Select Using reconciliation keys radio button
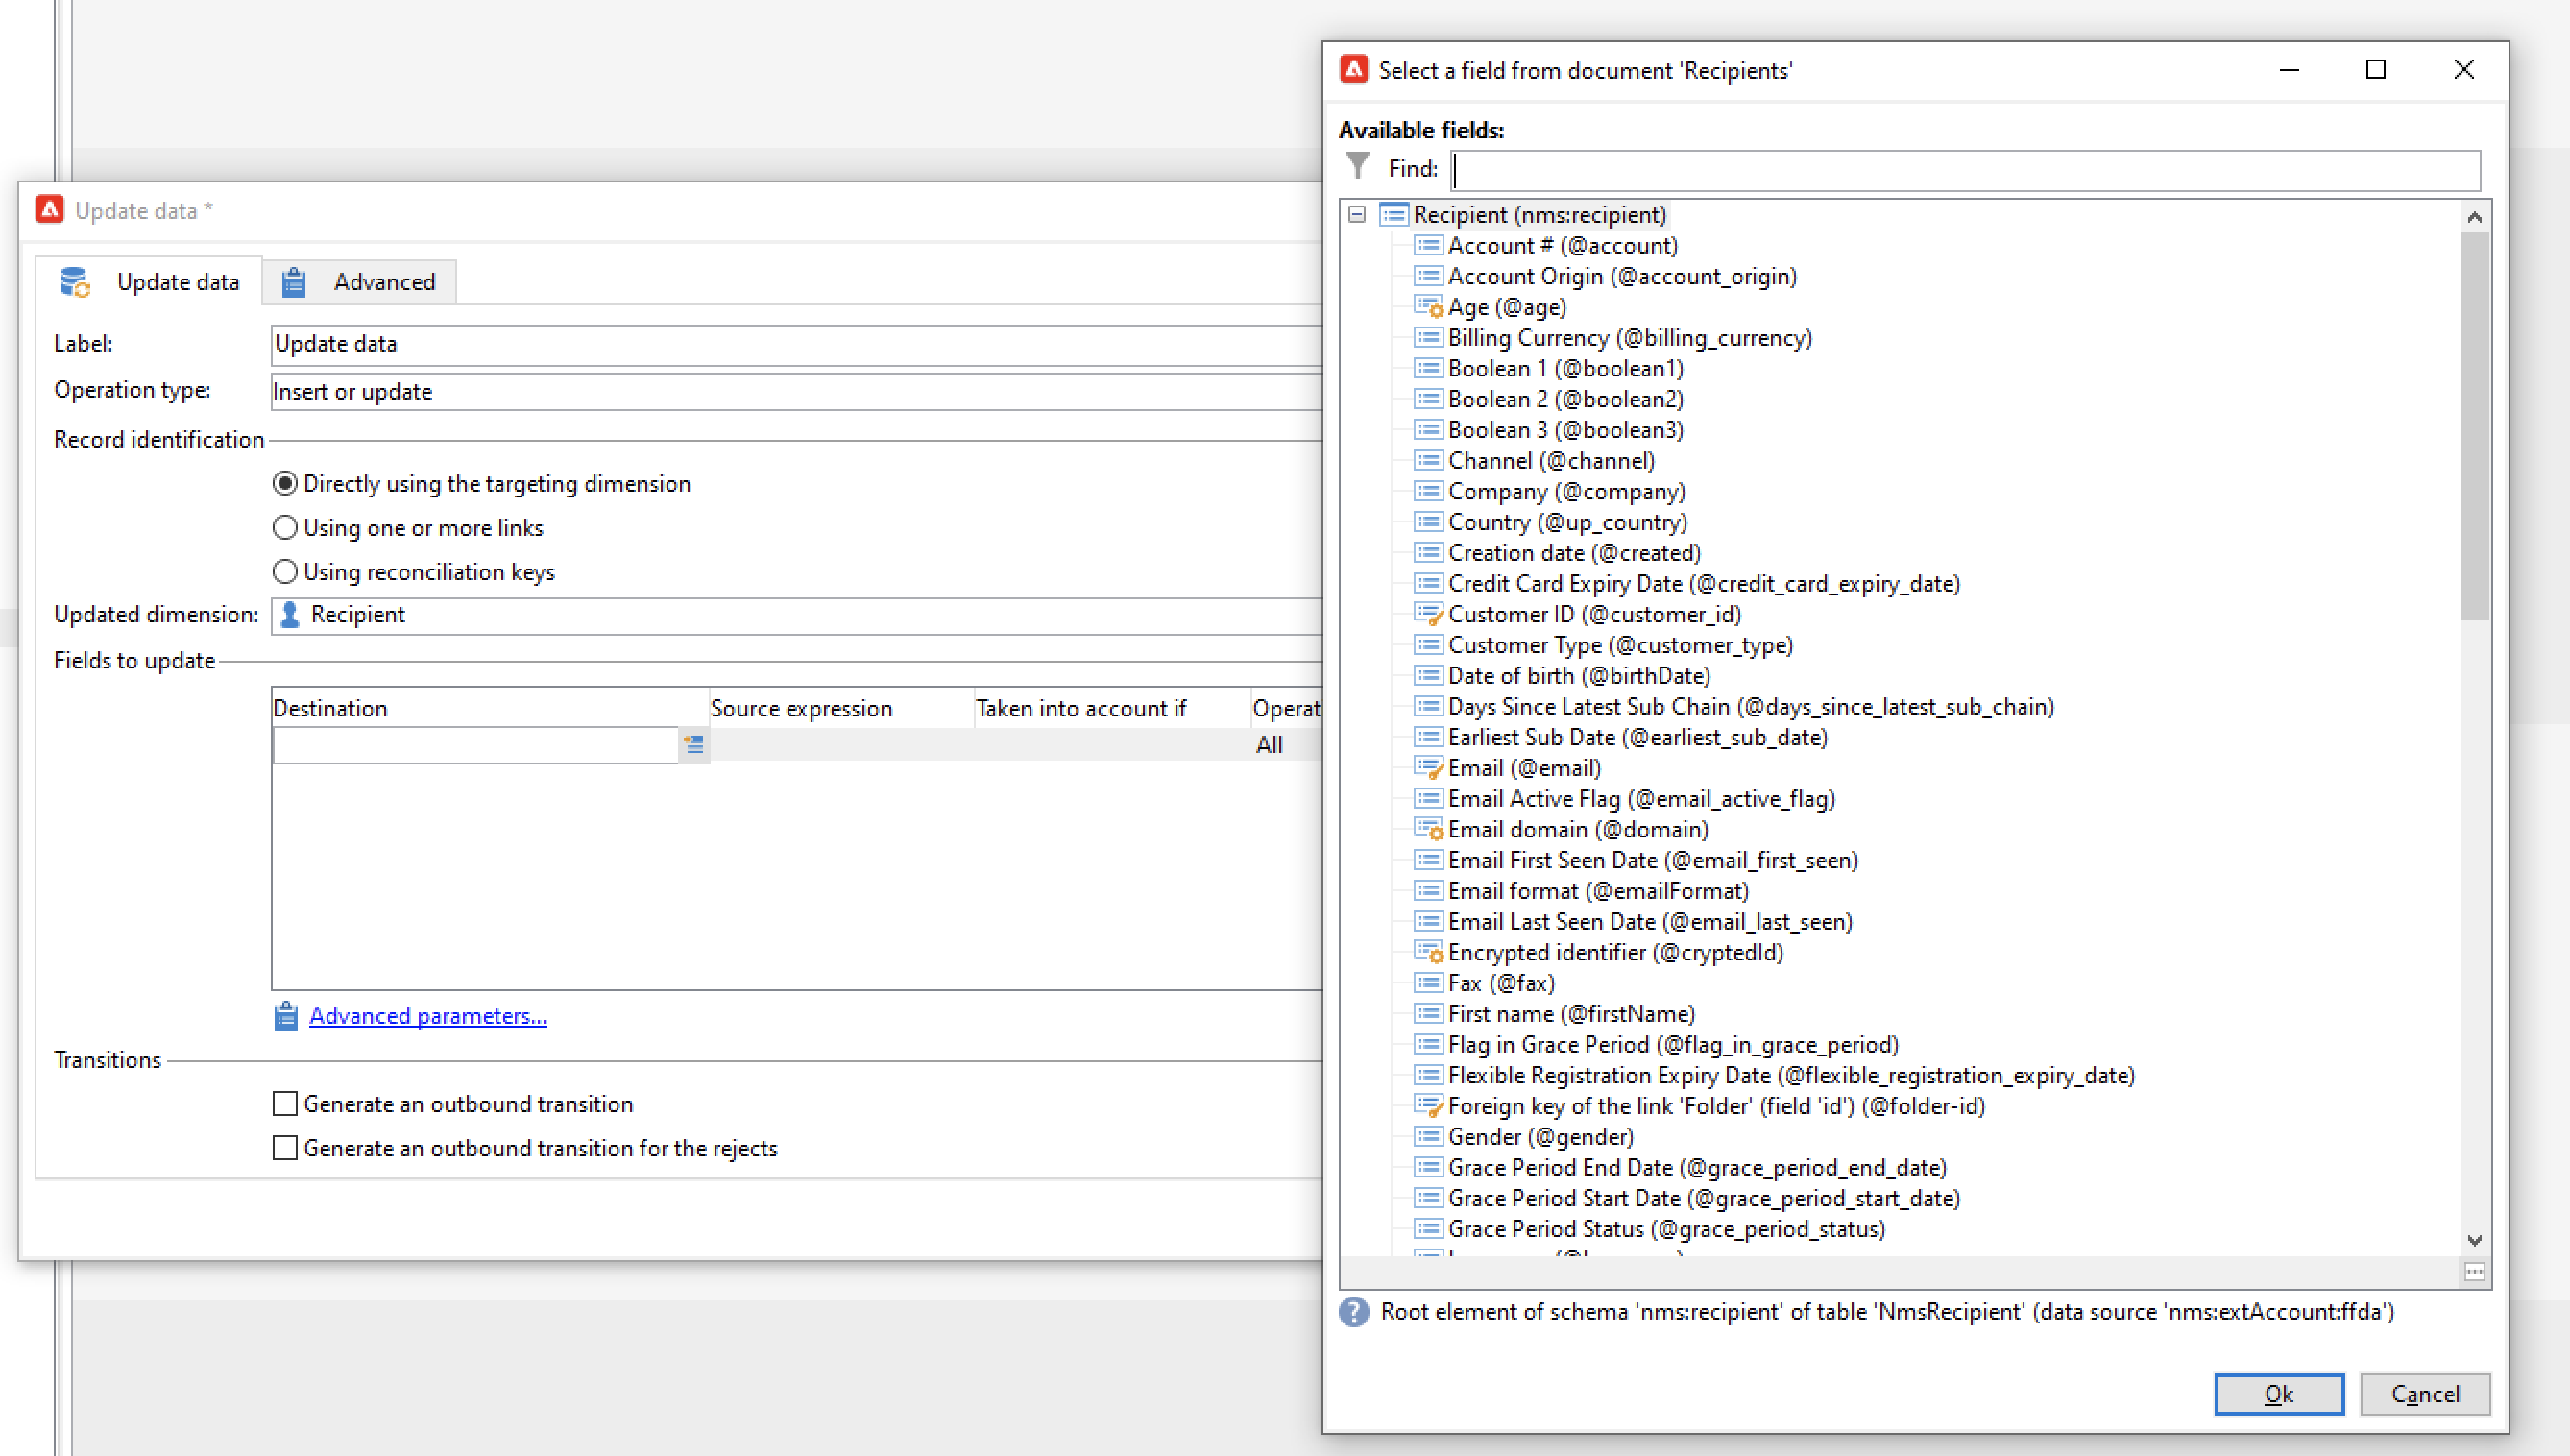Viewport: 2570px width, 1456px height. coord(285,572)
